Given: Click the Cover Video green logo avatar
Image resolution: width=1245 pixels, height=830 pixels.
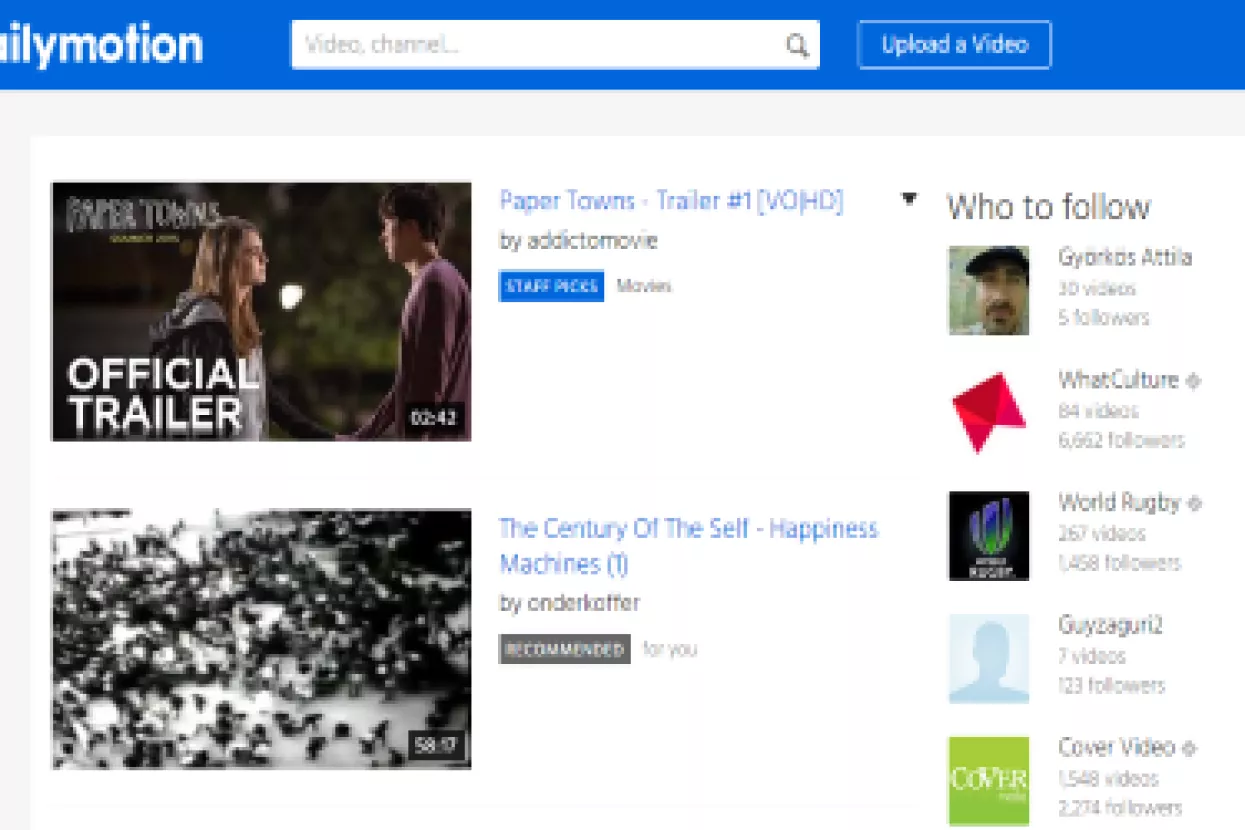Looking at the screenshot, I should coord(989,781).
